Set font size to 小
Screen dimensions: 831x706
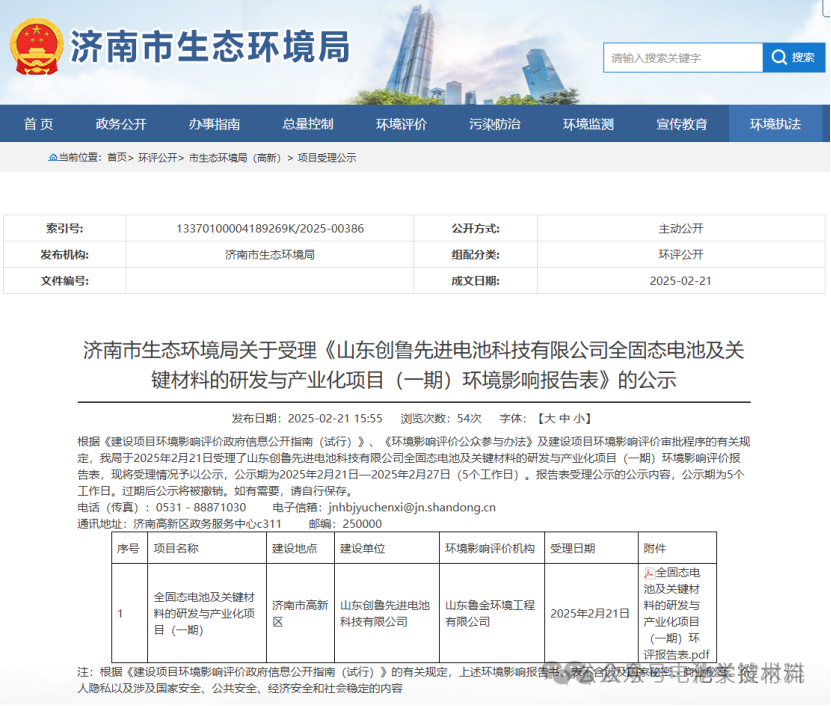579,418
